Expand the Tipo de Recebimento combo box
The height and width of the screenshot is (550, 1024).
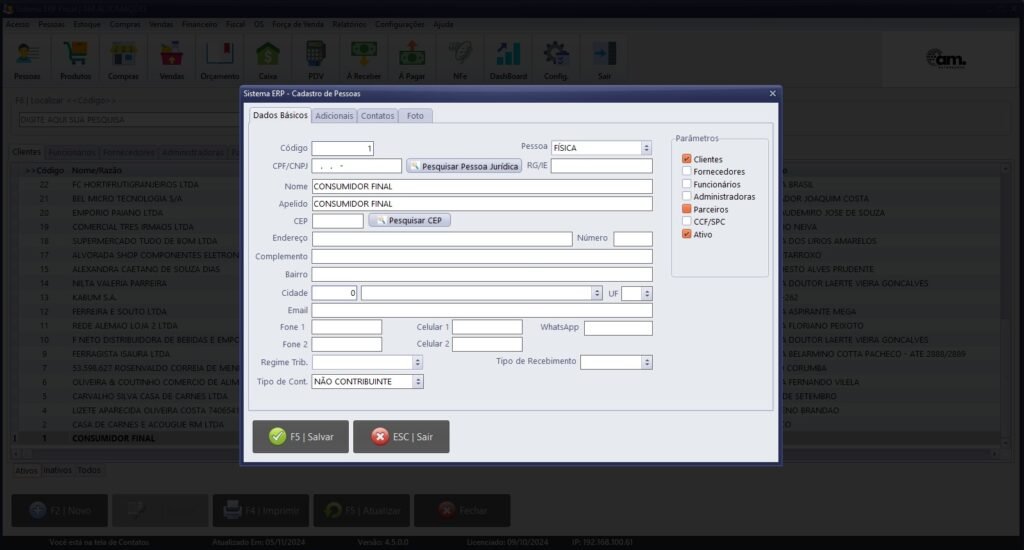647,362
